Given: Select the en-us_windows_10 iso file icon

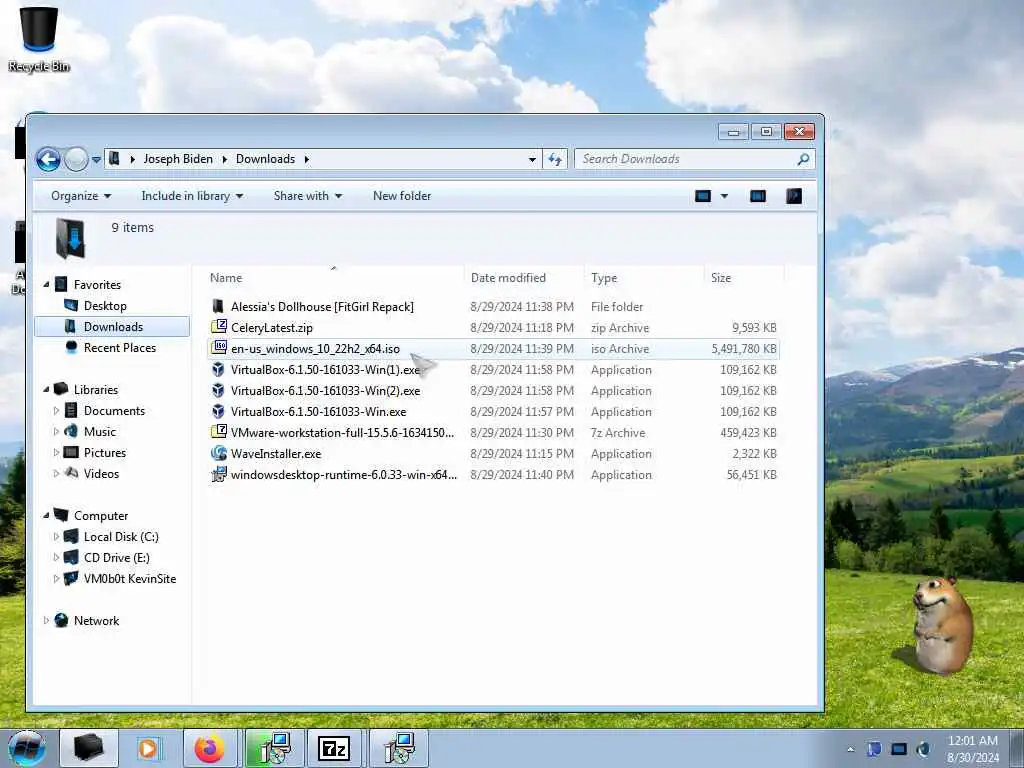Looking at the screenshot, I should [x=218, y=348].
